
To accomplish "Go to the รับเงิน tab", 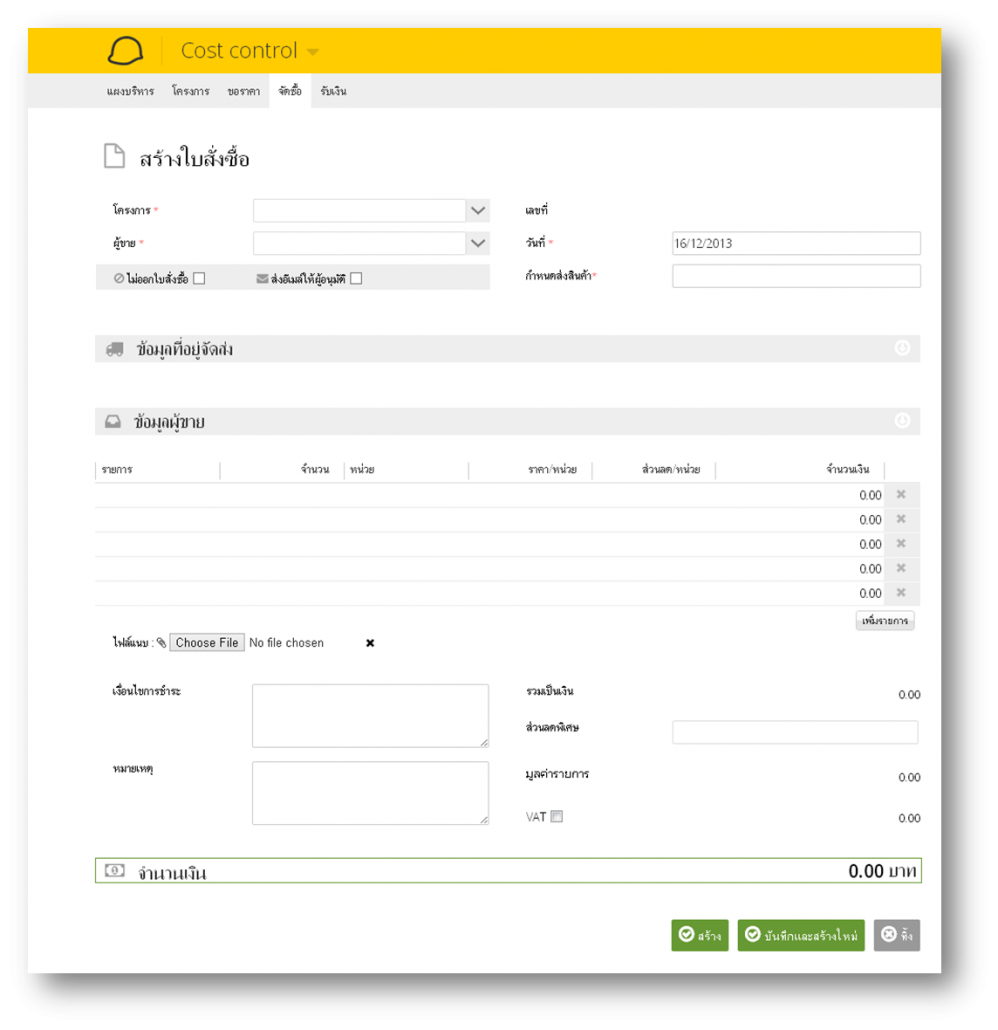I will pos(333,91).
